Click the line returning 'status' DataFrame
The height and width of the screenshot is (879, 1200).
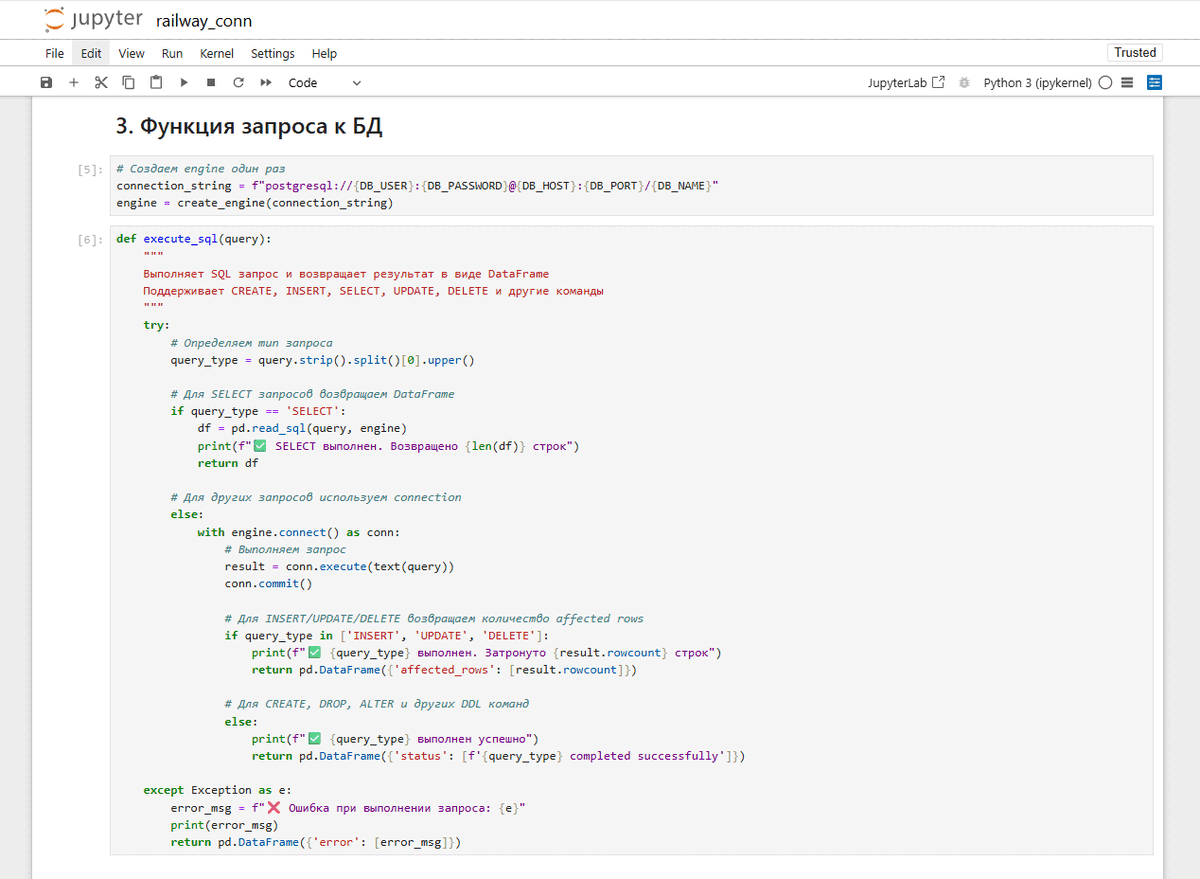coord(498,756)
